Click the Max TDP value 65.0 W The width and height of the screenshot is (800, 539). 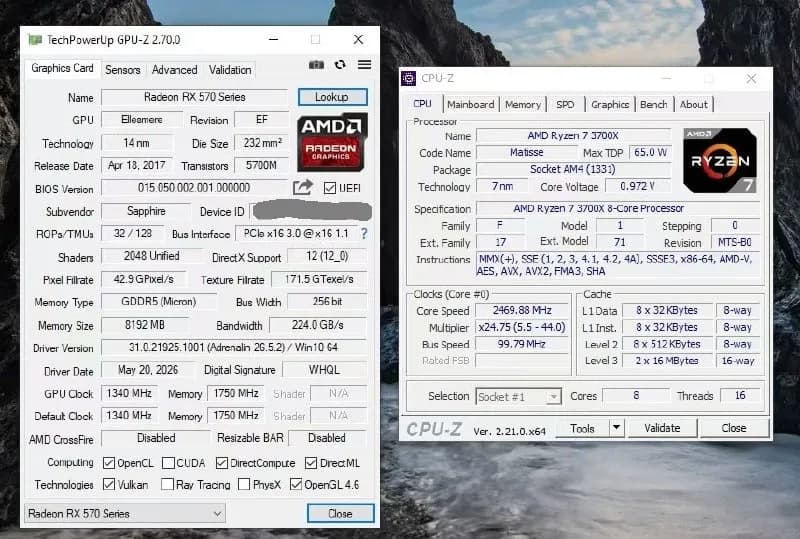(650, 153)
